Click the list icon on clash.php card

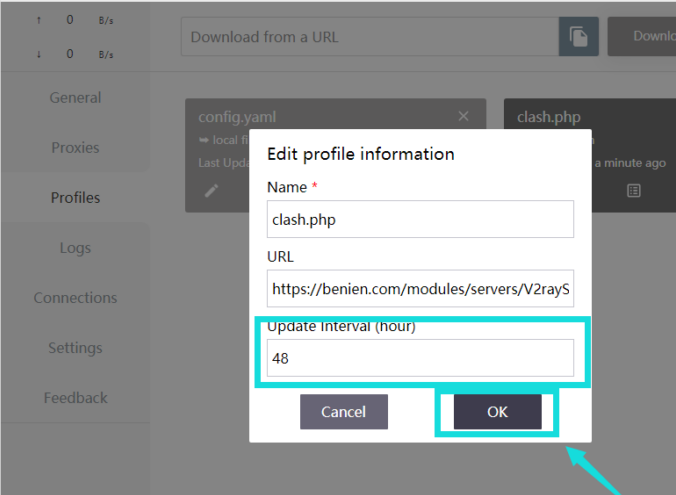click(x=633, y=190)
